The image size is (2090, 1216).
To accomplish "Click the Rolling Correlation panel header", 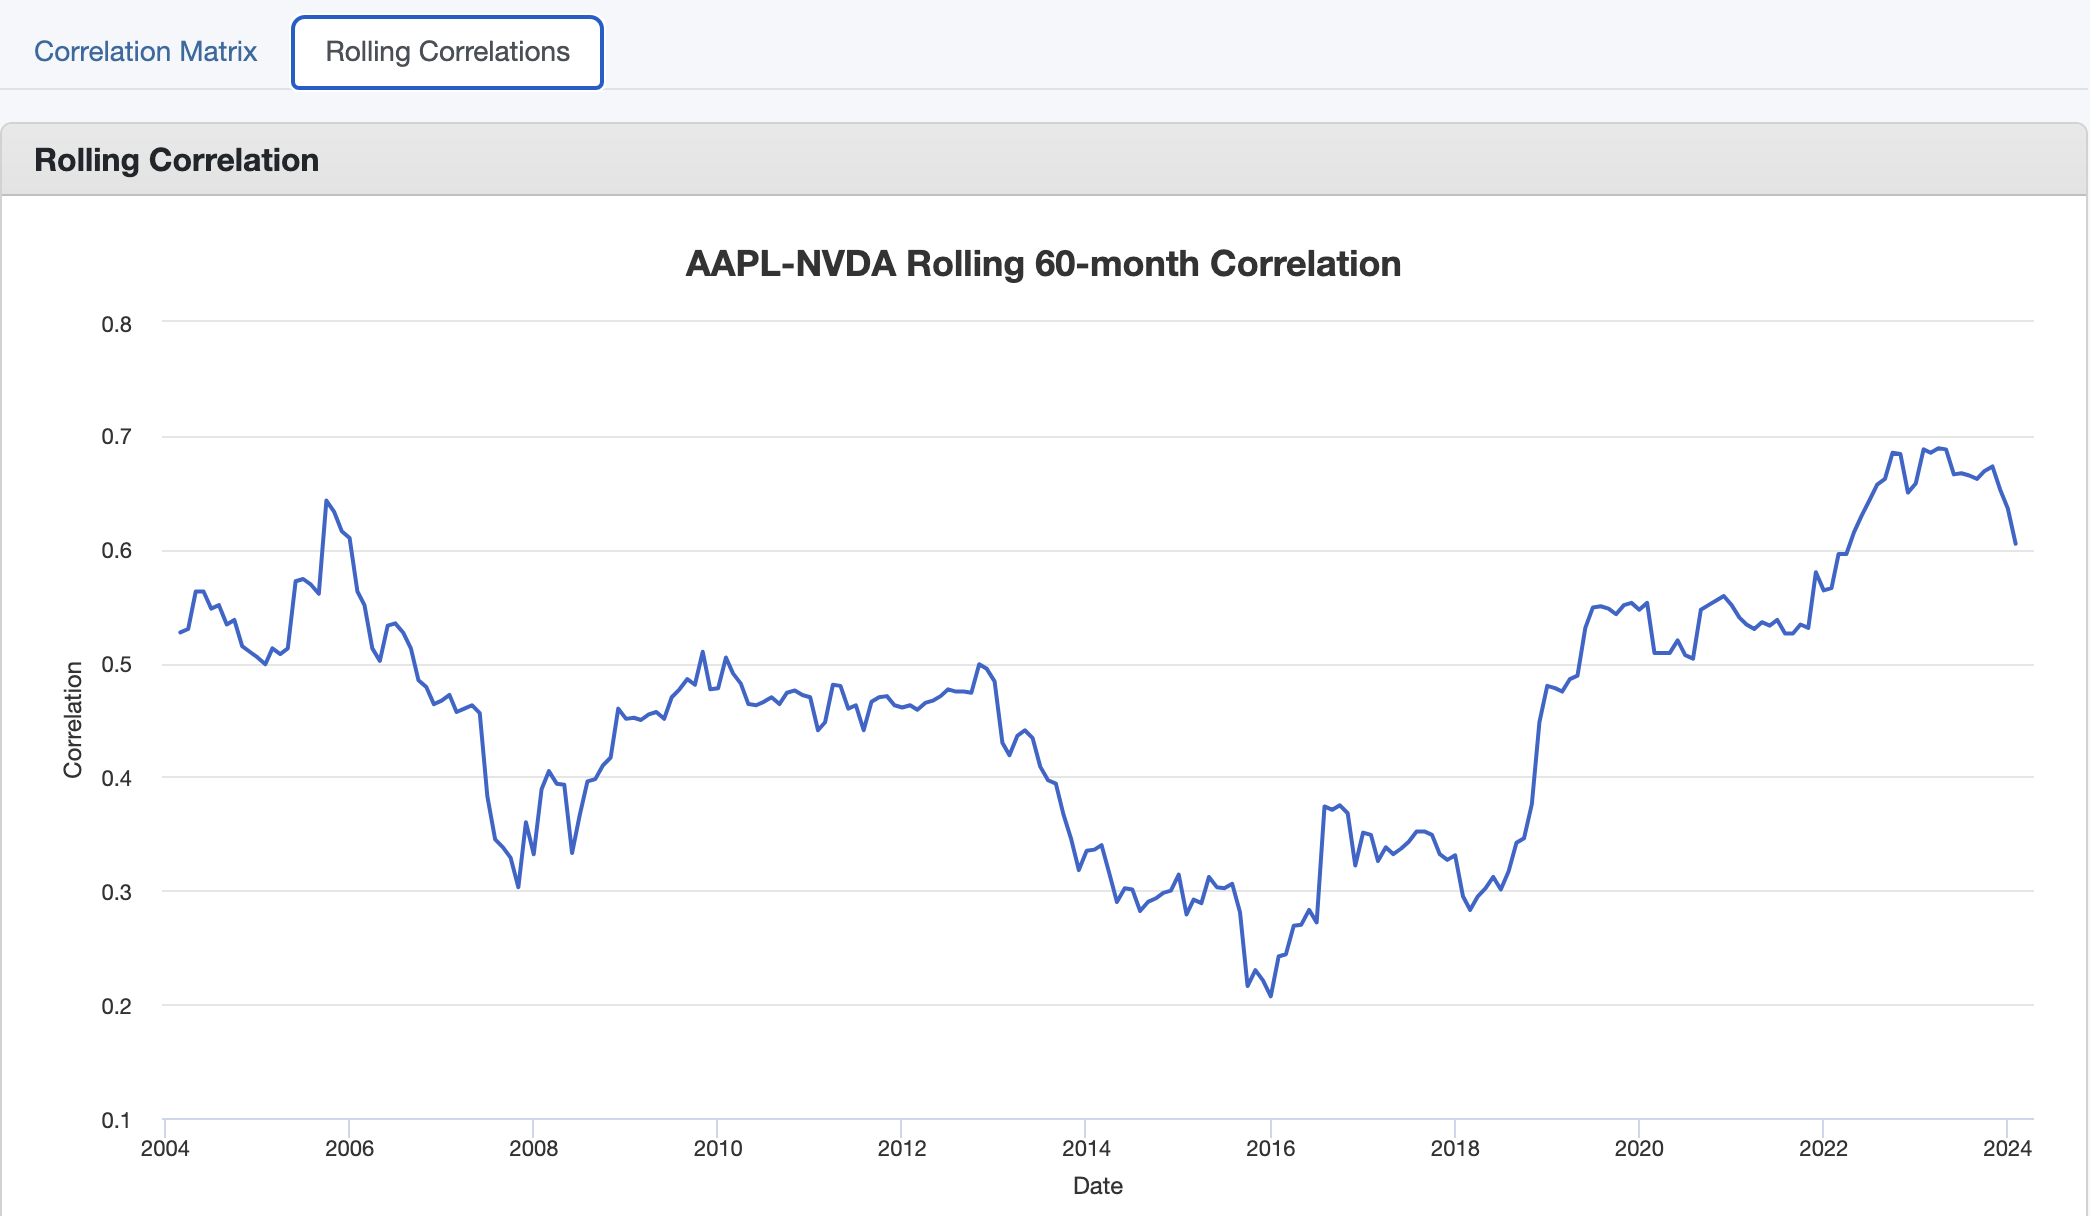I will 176,159.
